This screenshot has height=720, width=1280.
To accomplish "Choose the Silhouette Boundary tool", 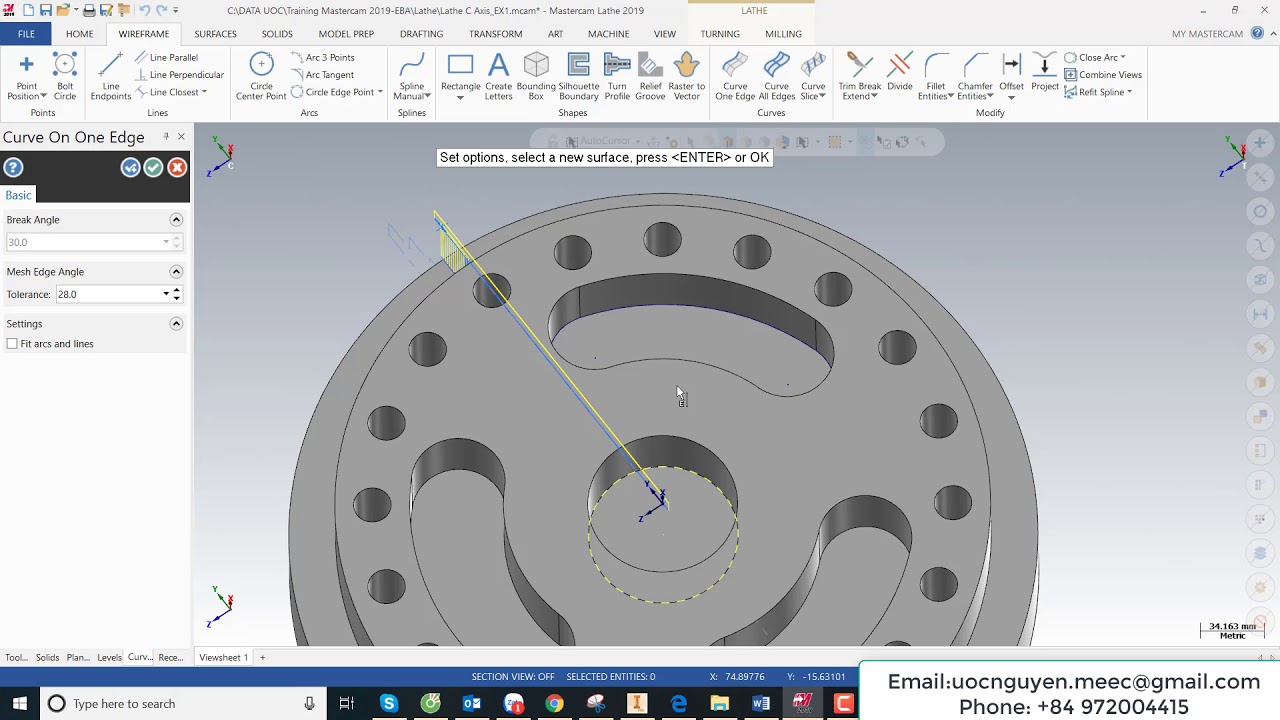I will click(578, 77).
